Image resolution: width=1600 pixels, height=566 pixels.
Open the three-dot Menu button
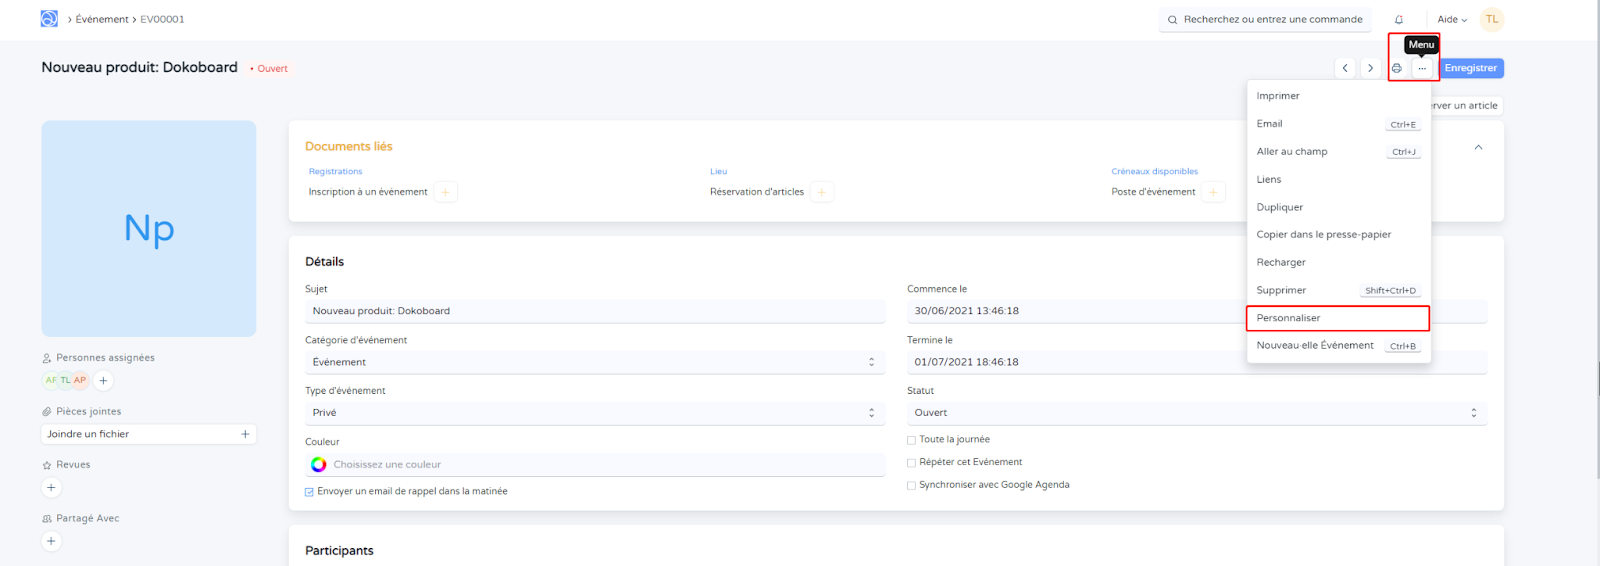[x=1422, y=68]
